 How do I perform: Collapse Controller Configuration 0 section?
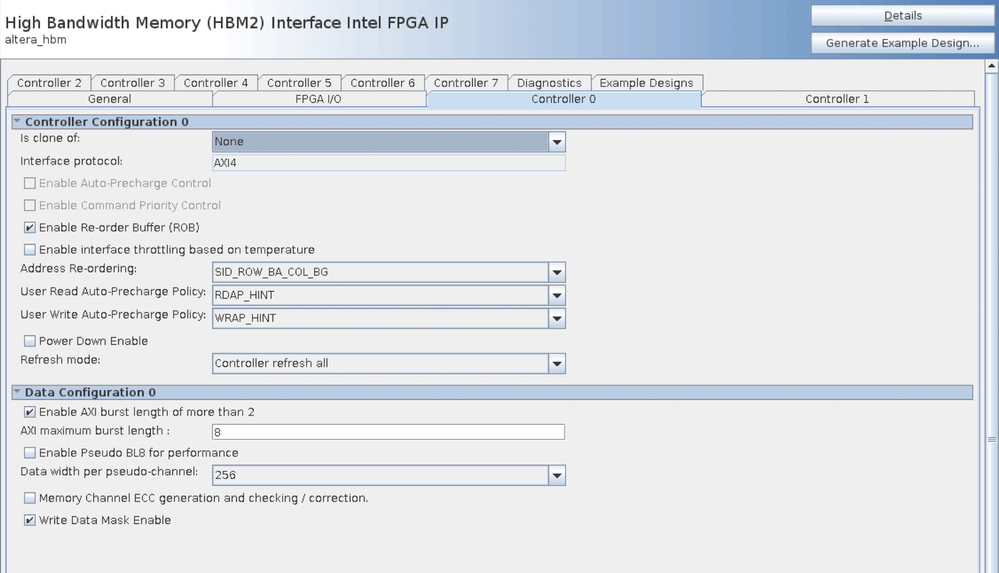17,121
